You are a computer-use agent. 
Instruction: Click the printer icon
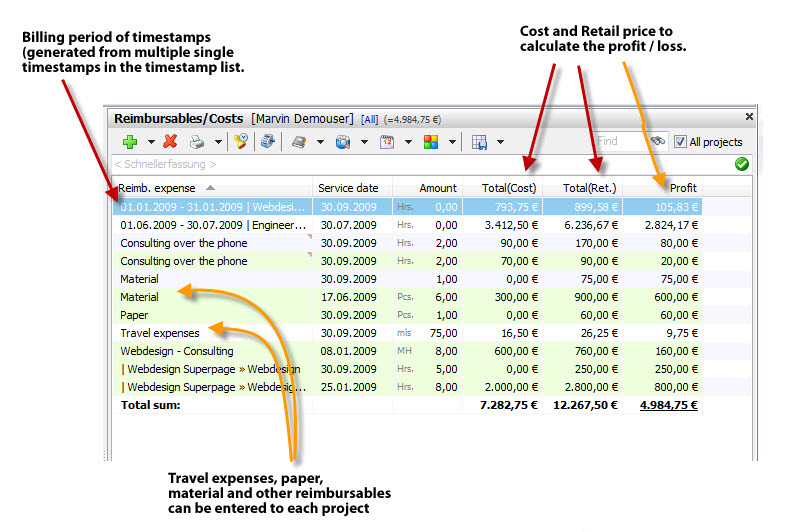(x=197, y=142)
